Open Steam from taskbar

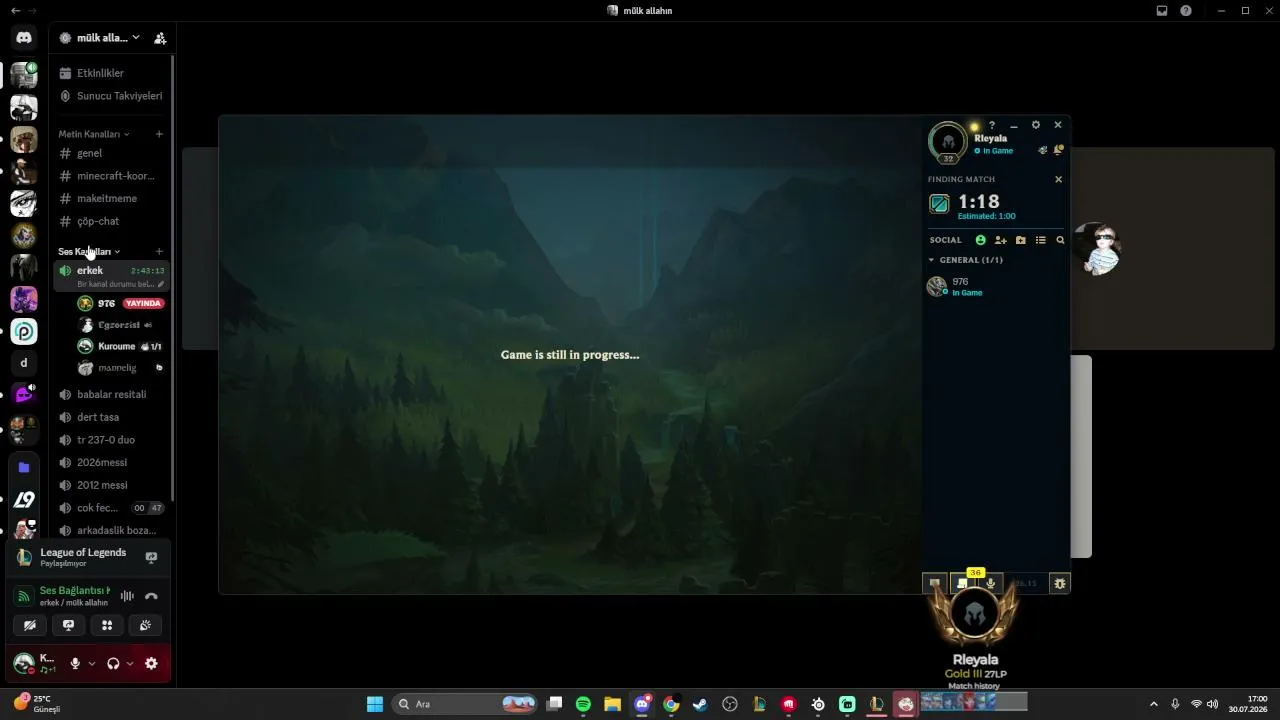tap(700, 704)
